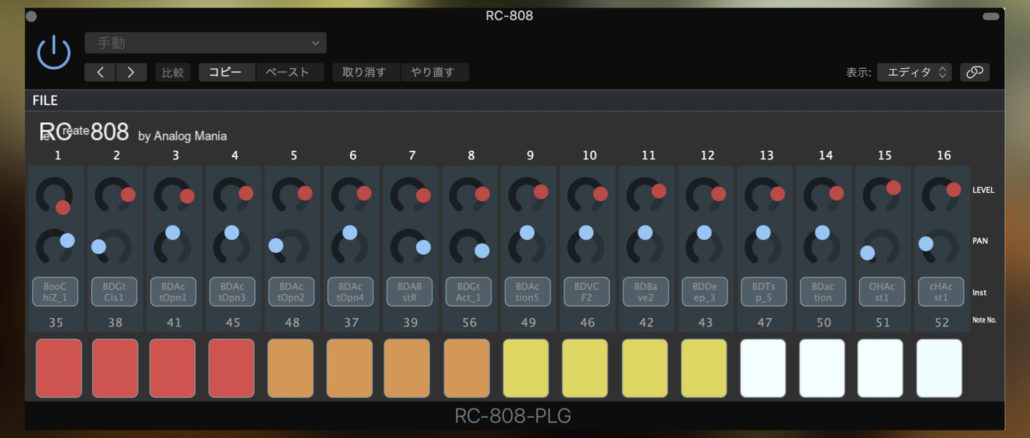Image resolution: width=1030 pixels, height=438 pixels.
Task: Open OHAcst1 instrument selector
Action: click(882, 292)
